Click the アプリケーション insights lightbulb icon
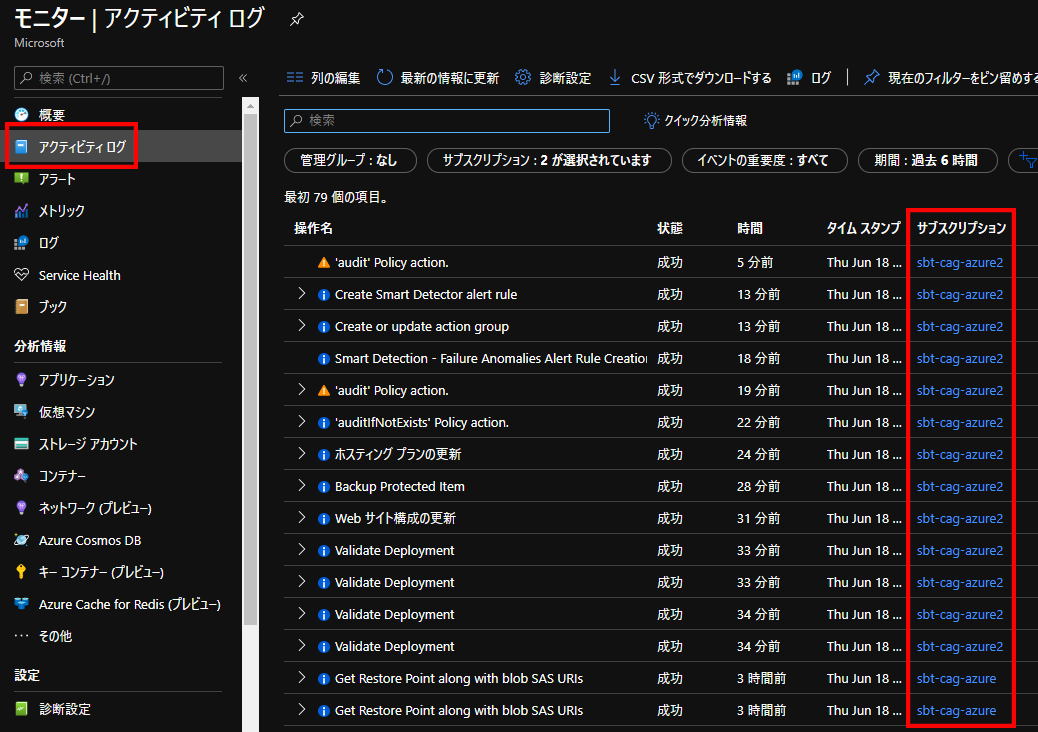This screenshot has width=1038, height=732. [22, 379]
